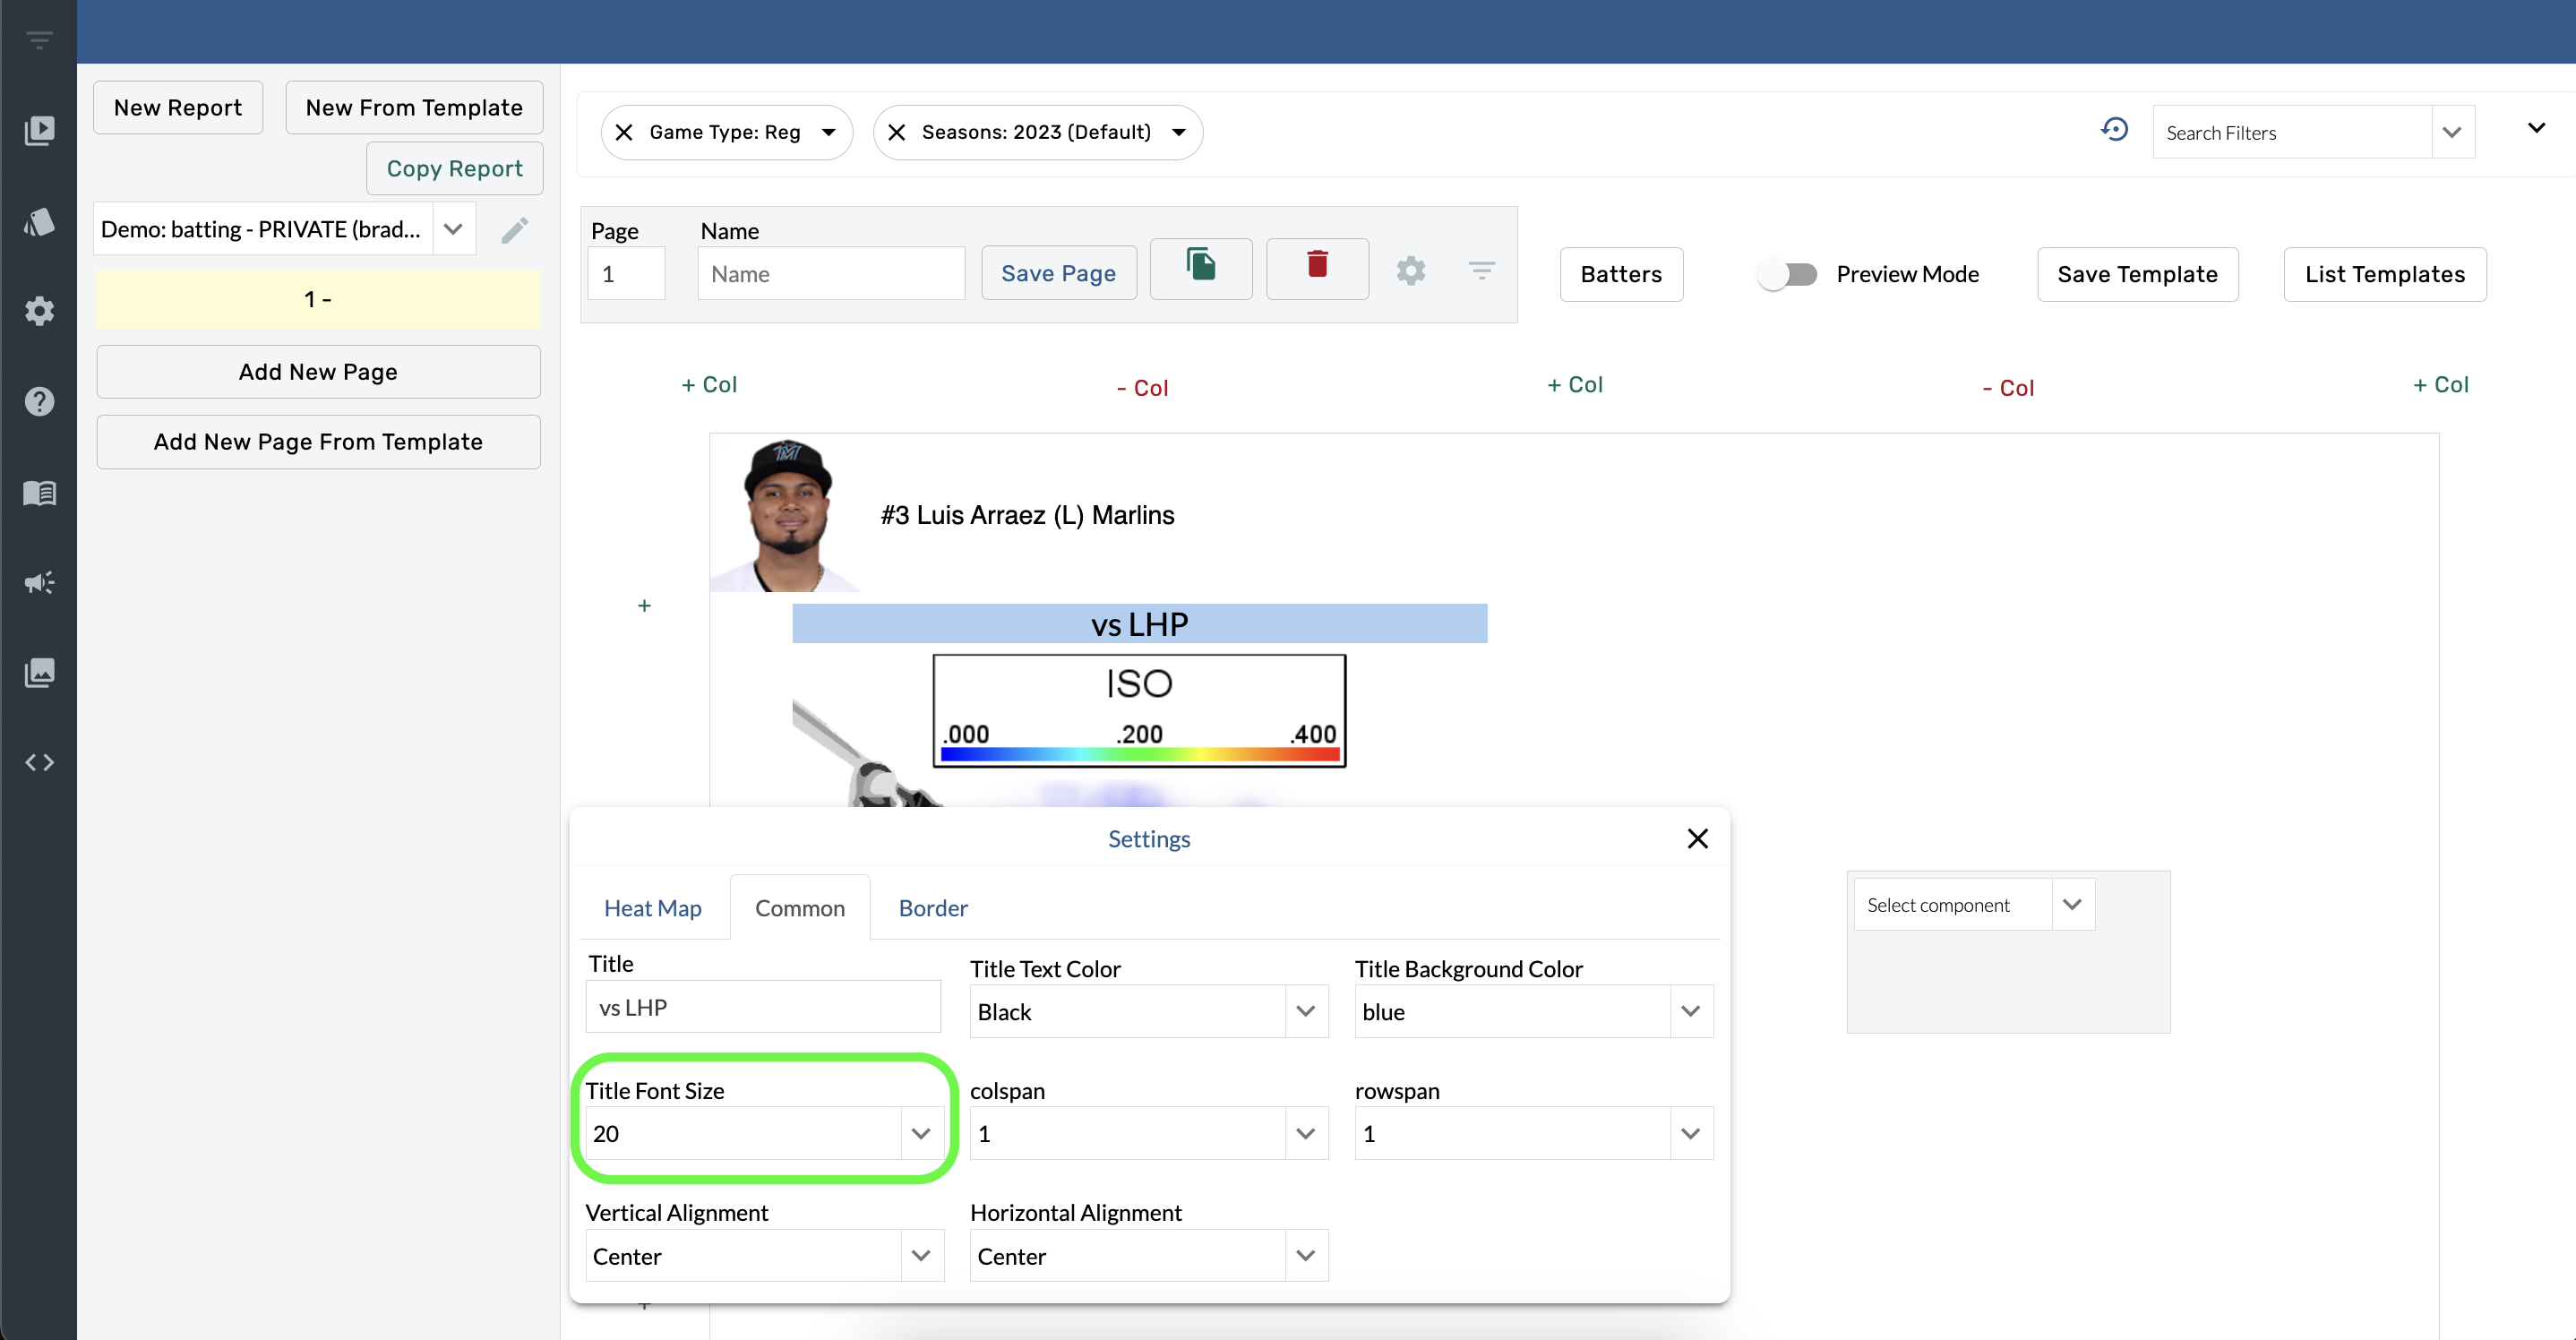This screenshot has height=1340, width=2576.
Task: Open page settings gear icon
Action: coord(1410,271)
